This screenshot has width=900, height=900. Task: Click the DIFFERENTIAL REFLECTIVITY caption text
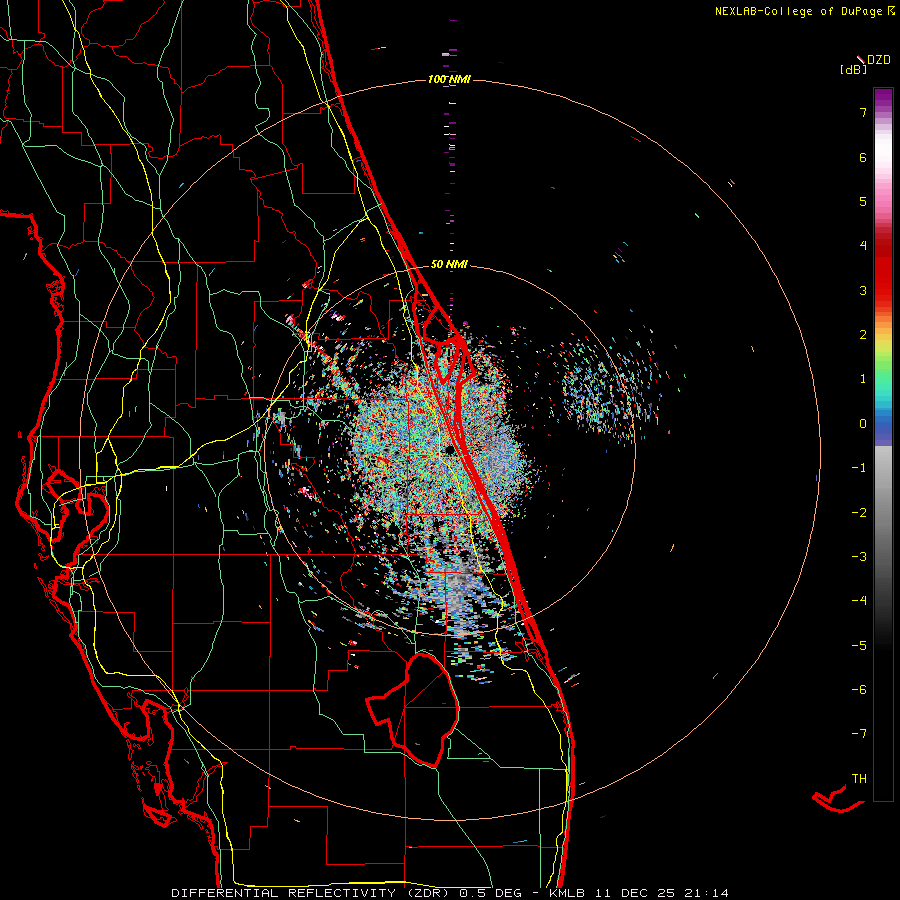point(284,893)
